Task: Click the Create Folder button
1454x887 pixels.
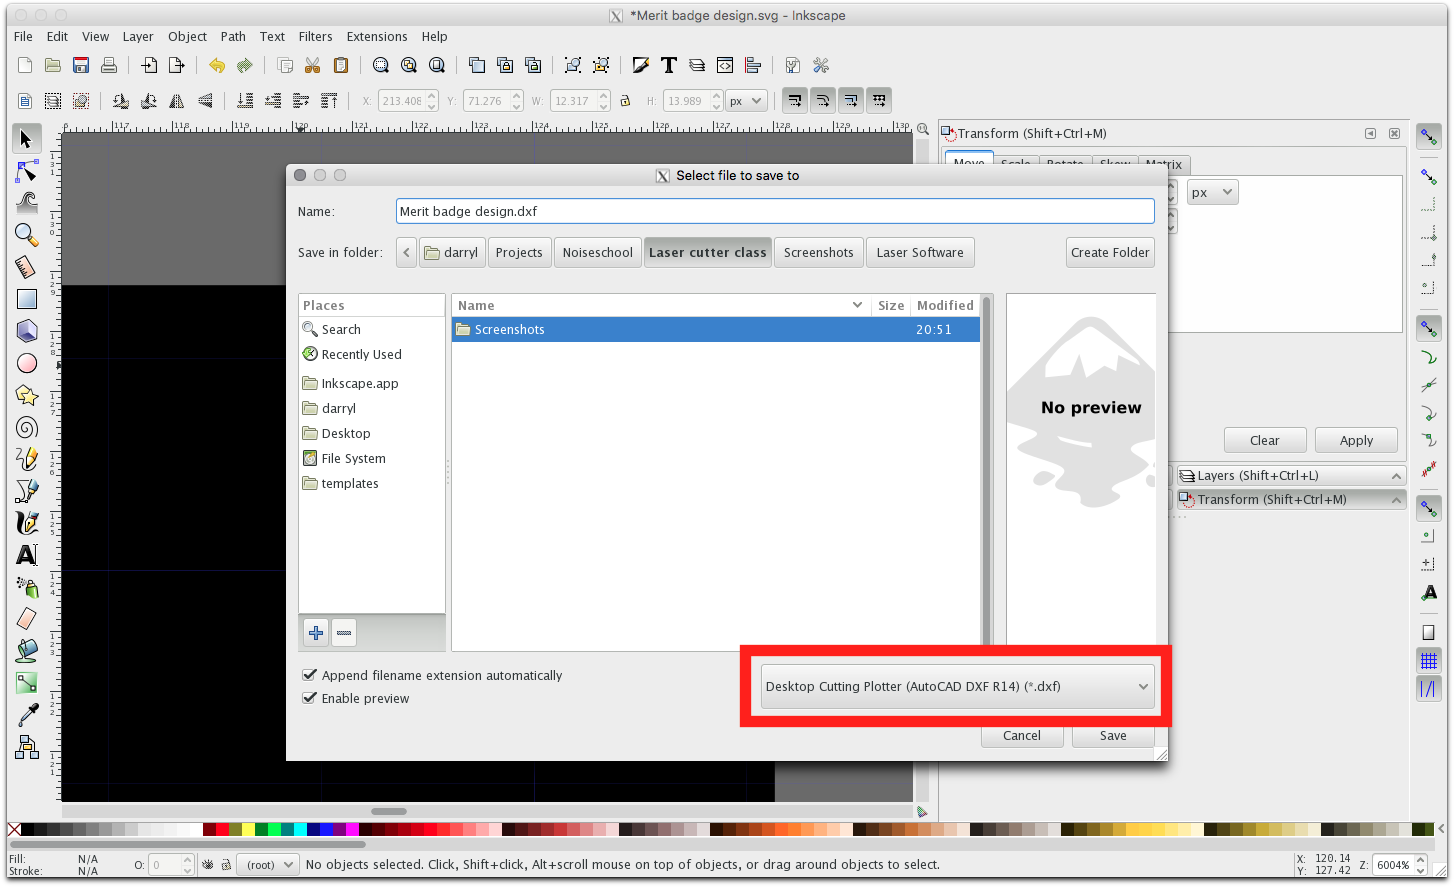Action: 1109,252
